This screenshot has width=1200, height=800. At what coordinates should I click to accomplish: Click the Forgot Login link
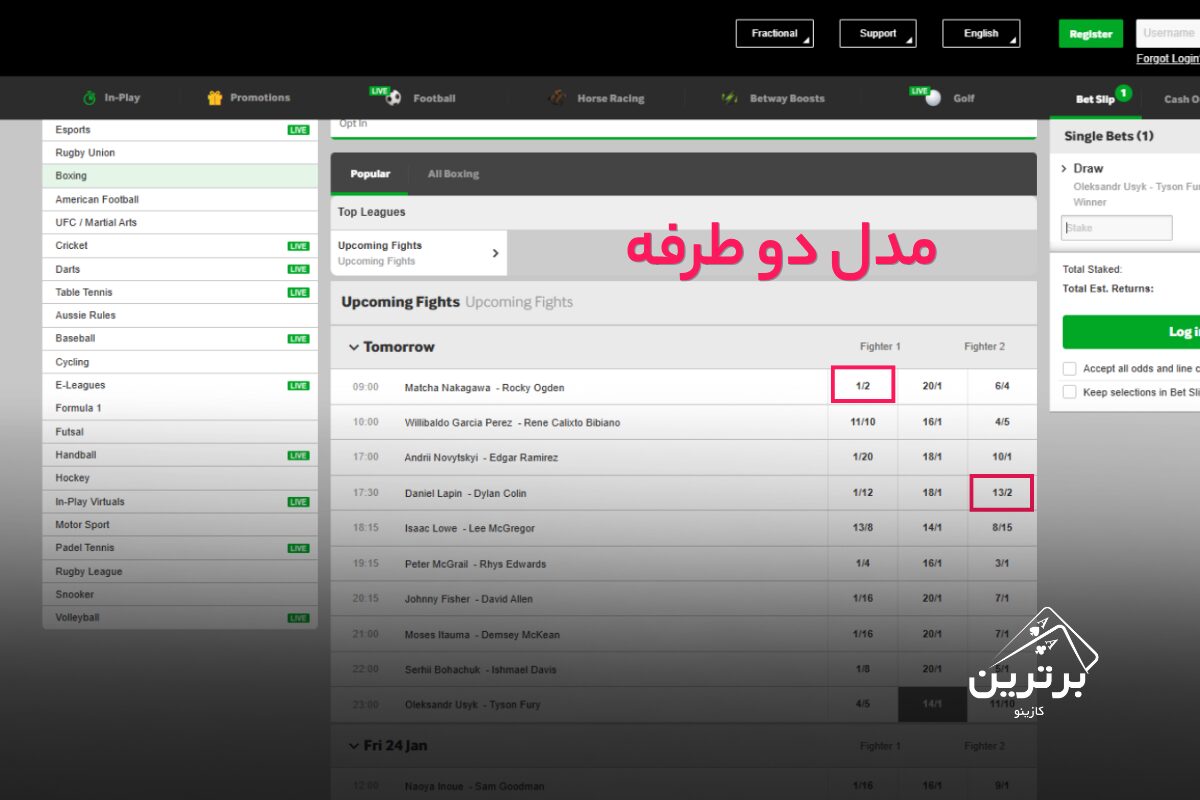point(1168,59)
